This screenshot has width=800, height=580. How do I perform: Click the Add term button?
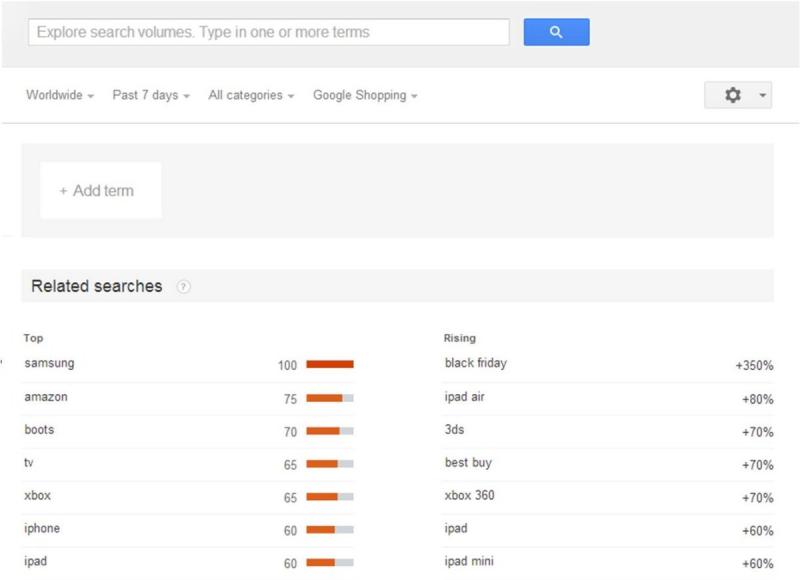(101, 191)
